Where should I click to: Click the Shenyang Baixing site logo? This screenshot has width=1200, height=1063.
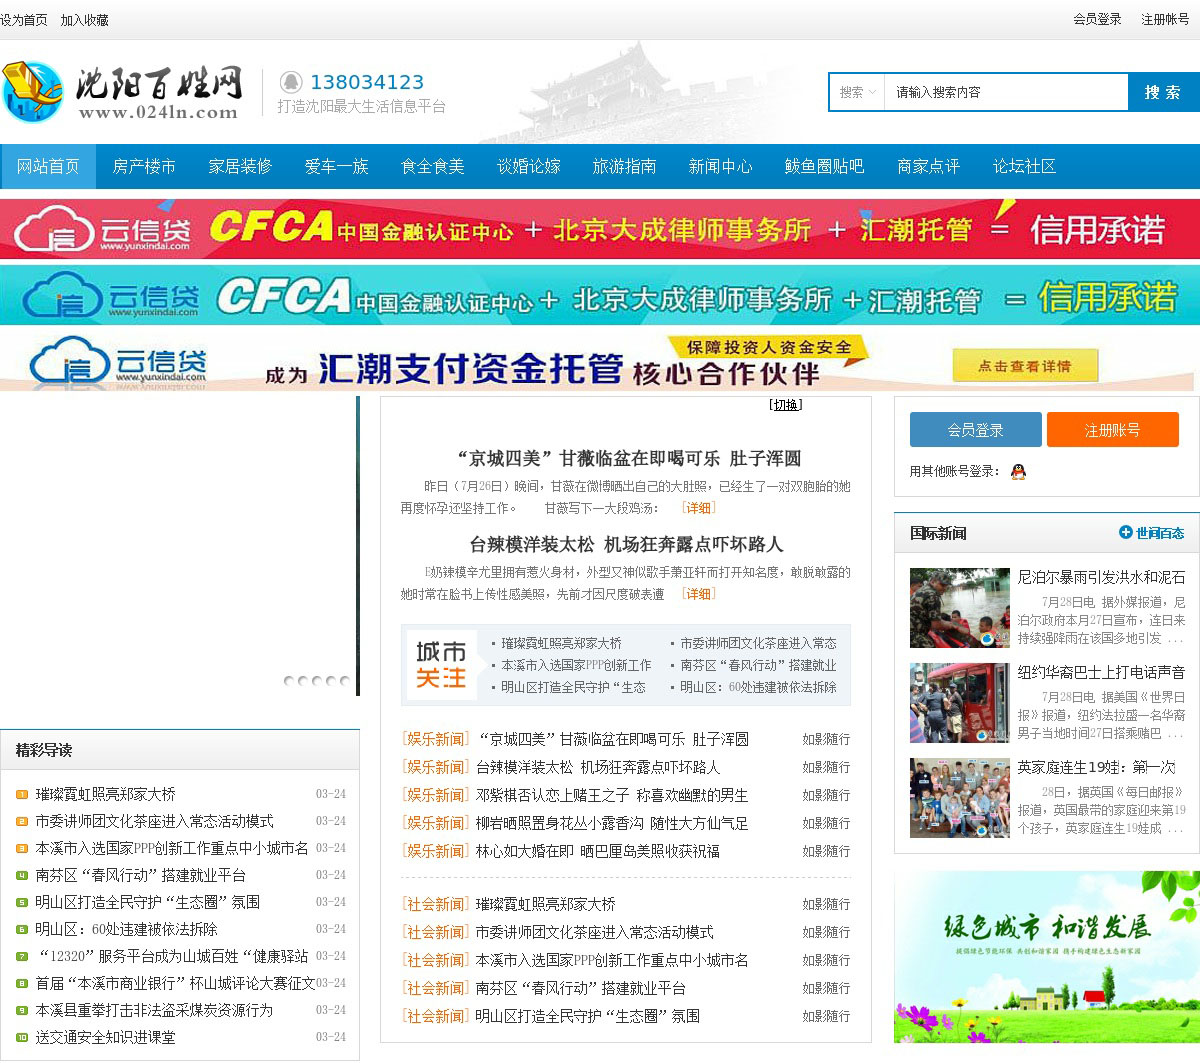[122, 92]
